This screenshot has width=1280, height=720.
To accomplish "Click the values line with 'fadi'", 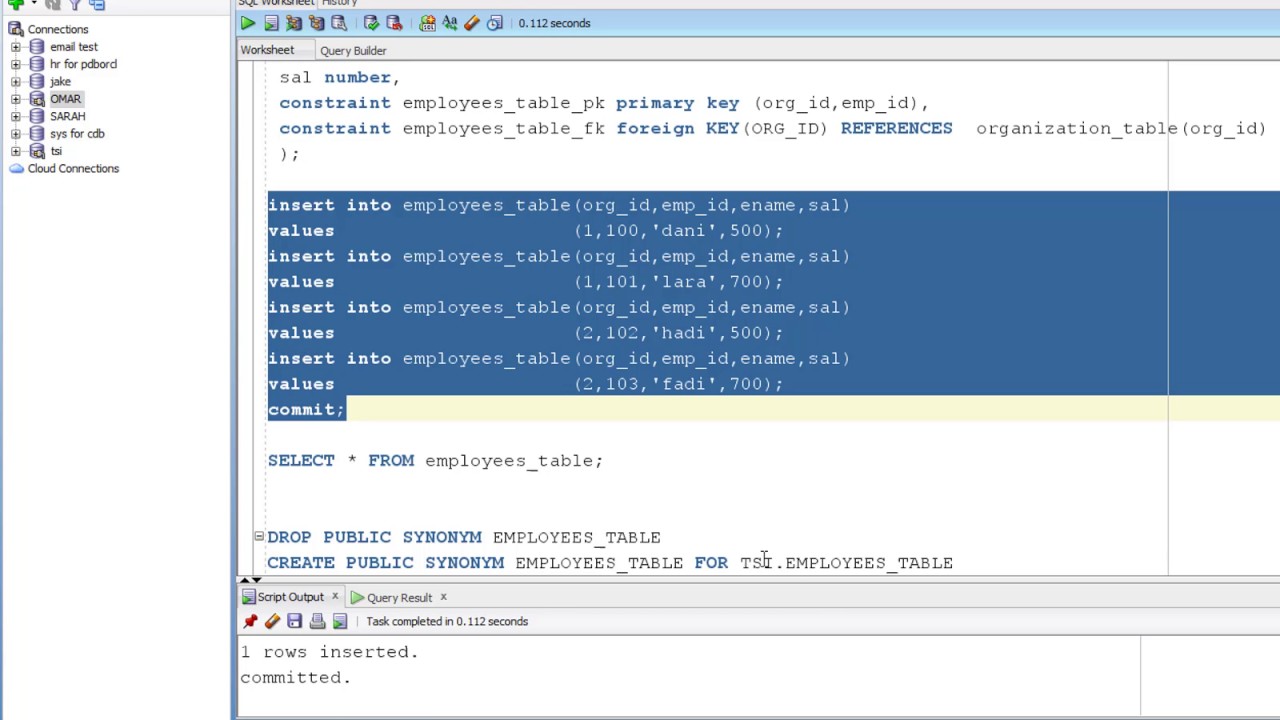I will (525, 384).
